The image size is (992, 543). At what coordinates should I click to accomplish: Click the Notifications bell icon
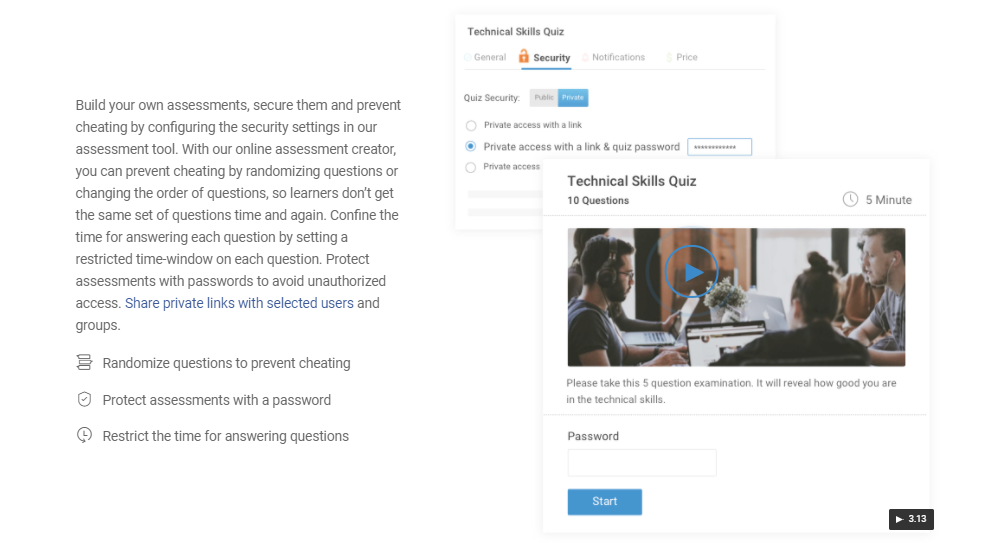[x=585, y=58]
